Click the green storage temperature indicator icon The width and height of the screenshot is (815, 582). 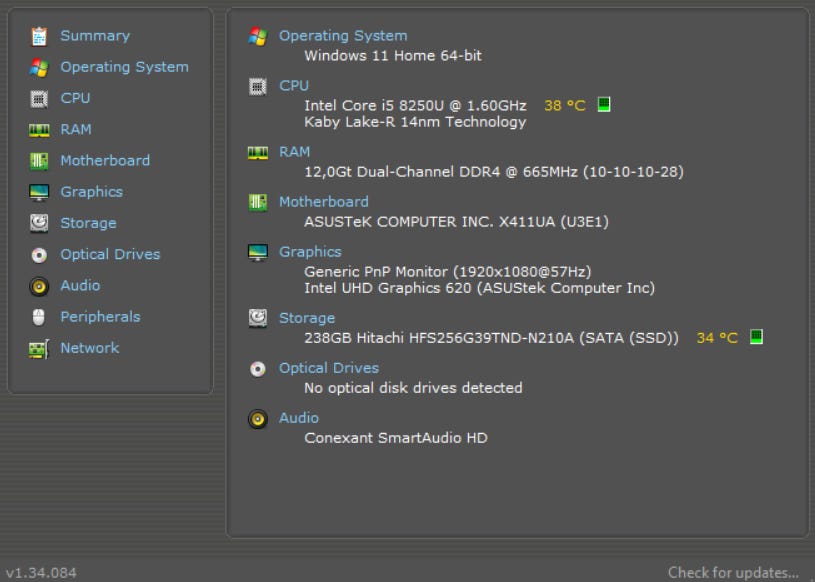[x=756, y=337]
